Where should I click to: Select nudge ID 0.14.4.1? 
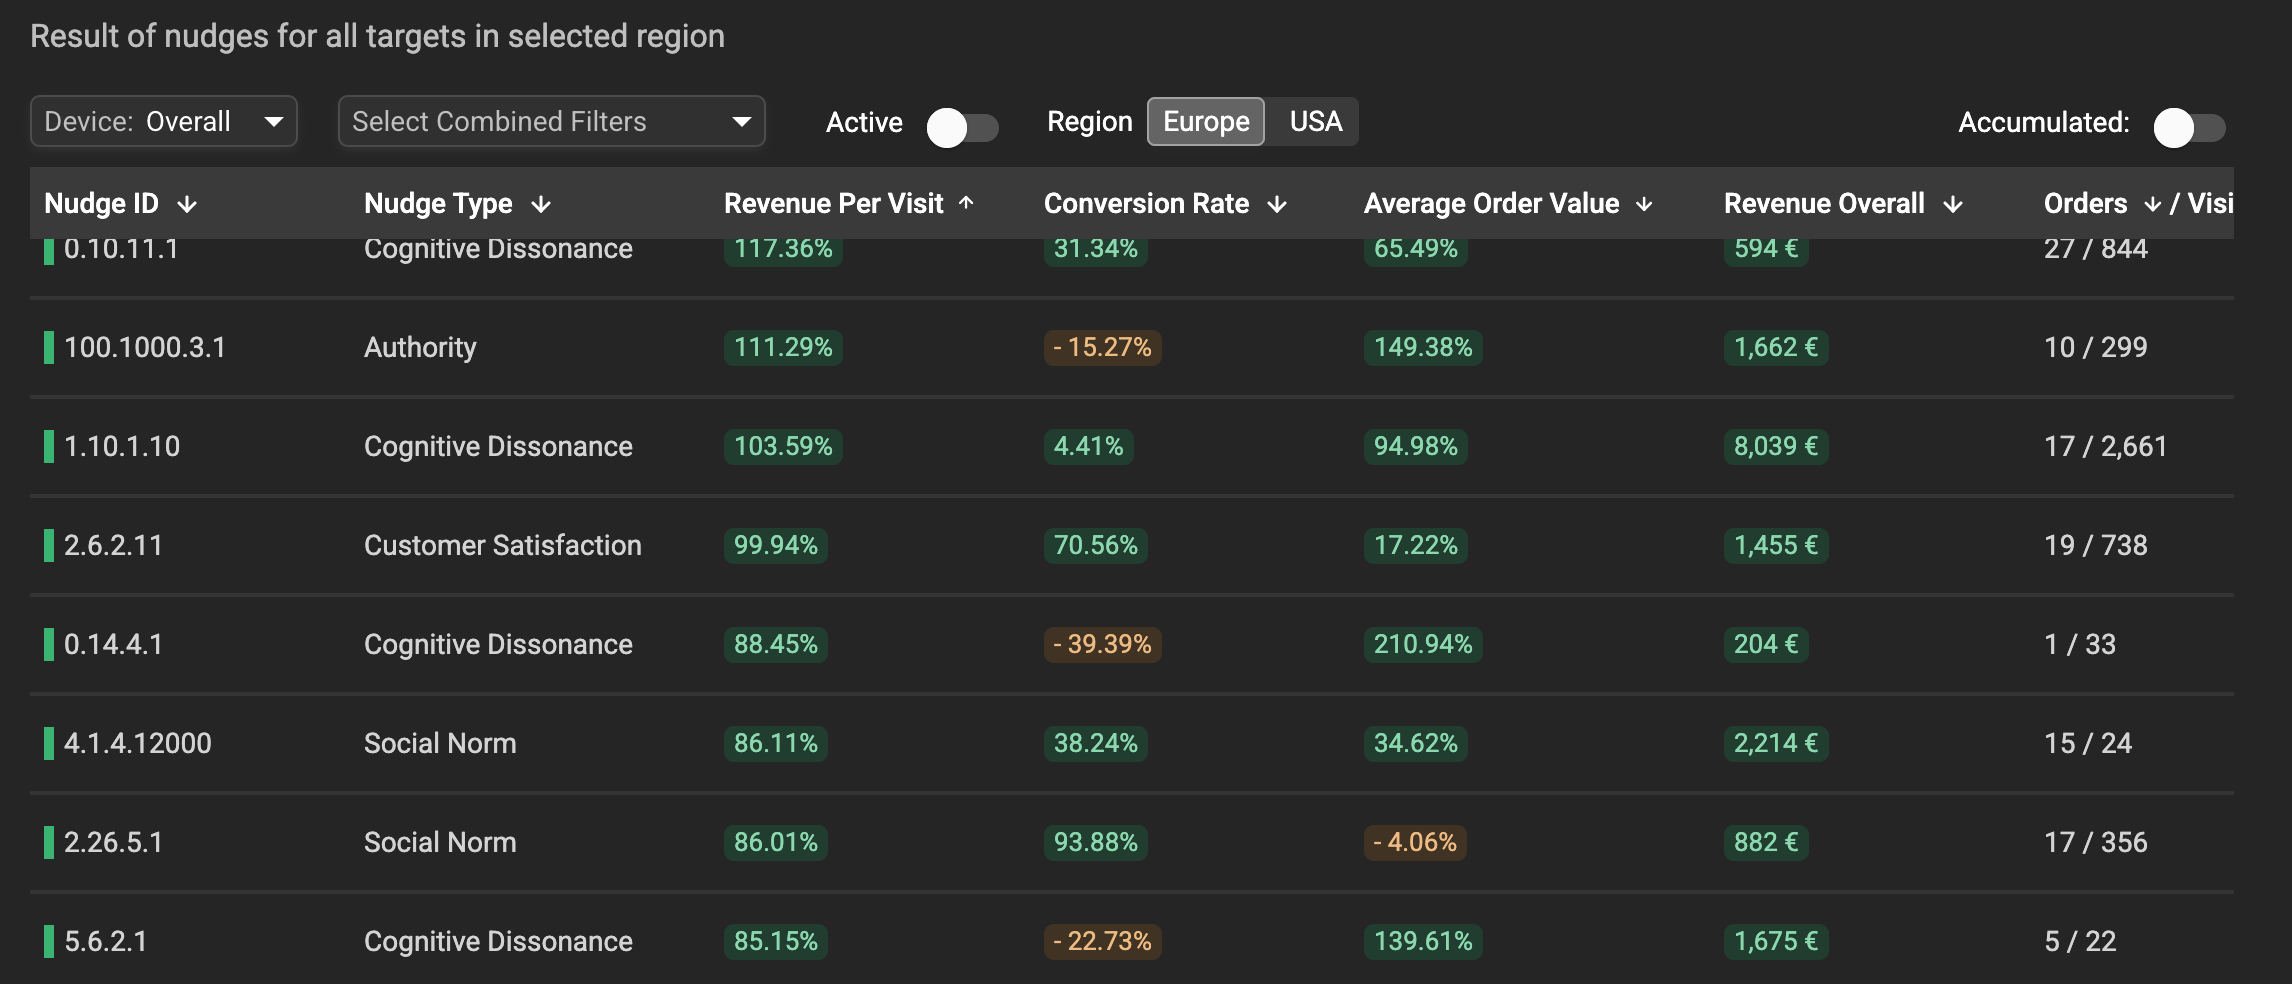click(x=113, y=644)
